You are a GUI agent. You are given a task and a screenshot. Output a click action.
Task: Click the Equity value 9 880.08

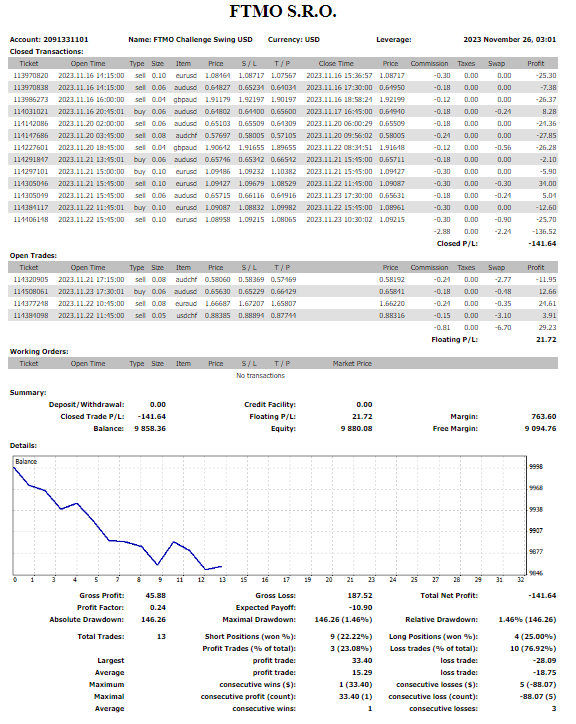pyautogui.click(x=357, y=429)
